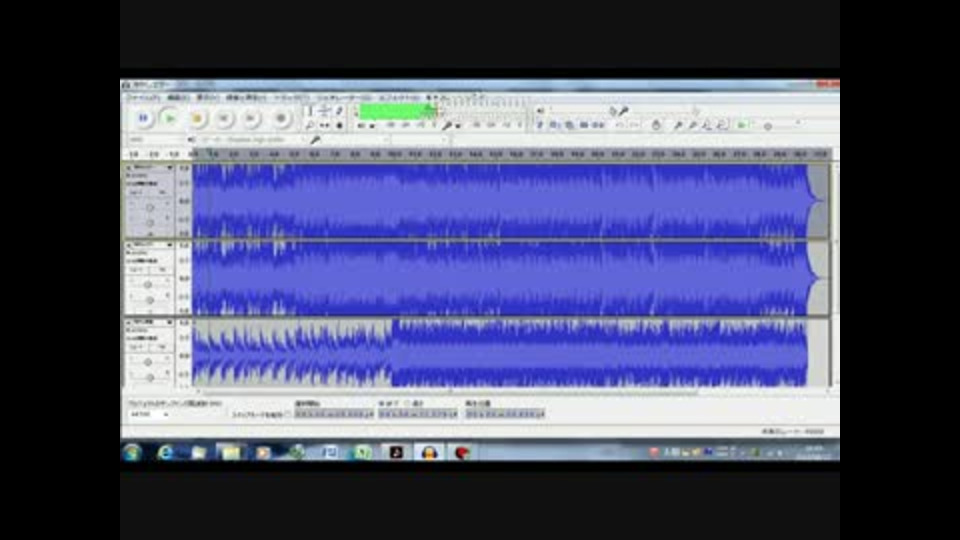Click the yellow Stop button
Image resolution: width=960 pixels, height=540 pixels.
click(x=197, y=118)
